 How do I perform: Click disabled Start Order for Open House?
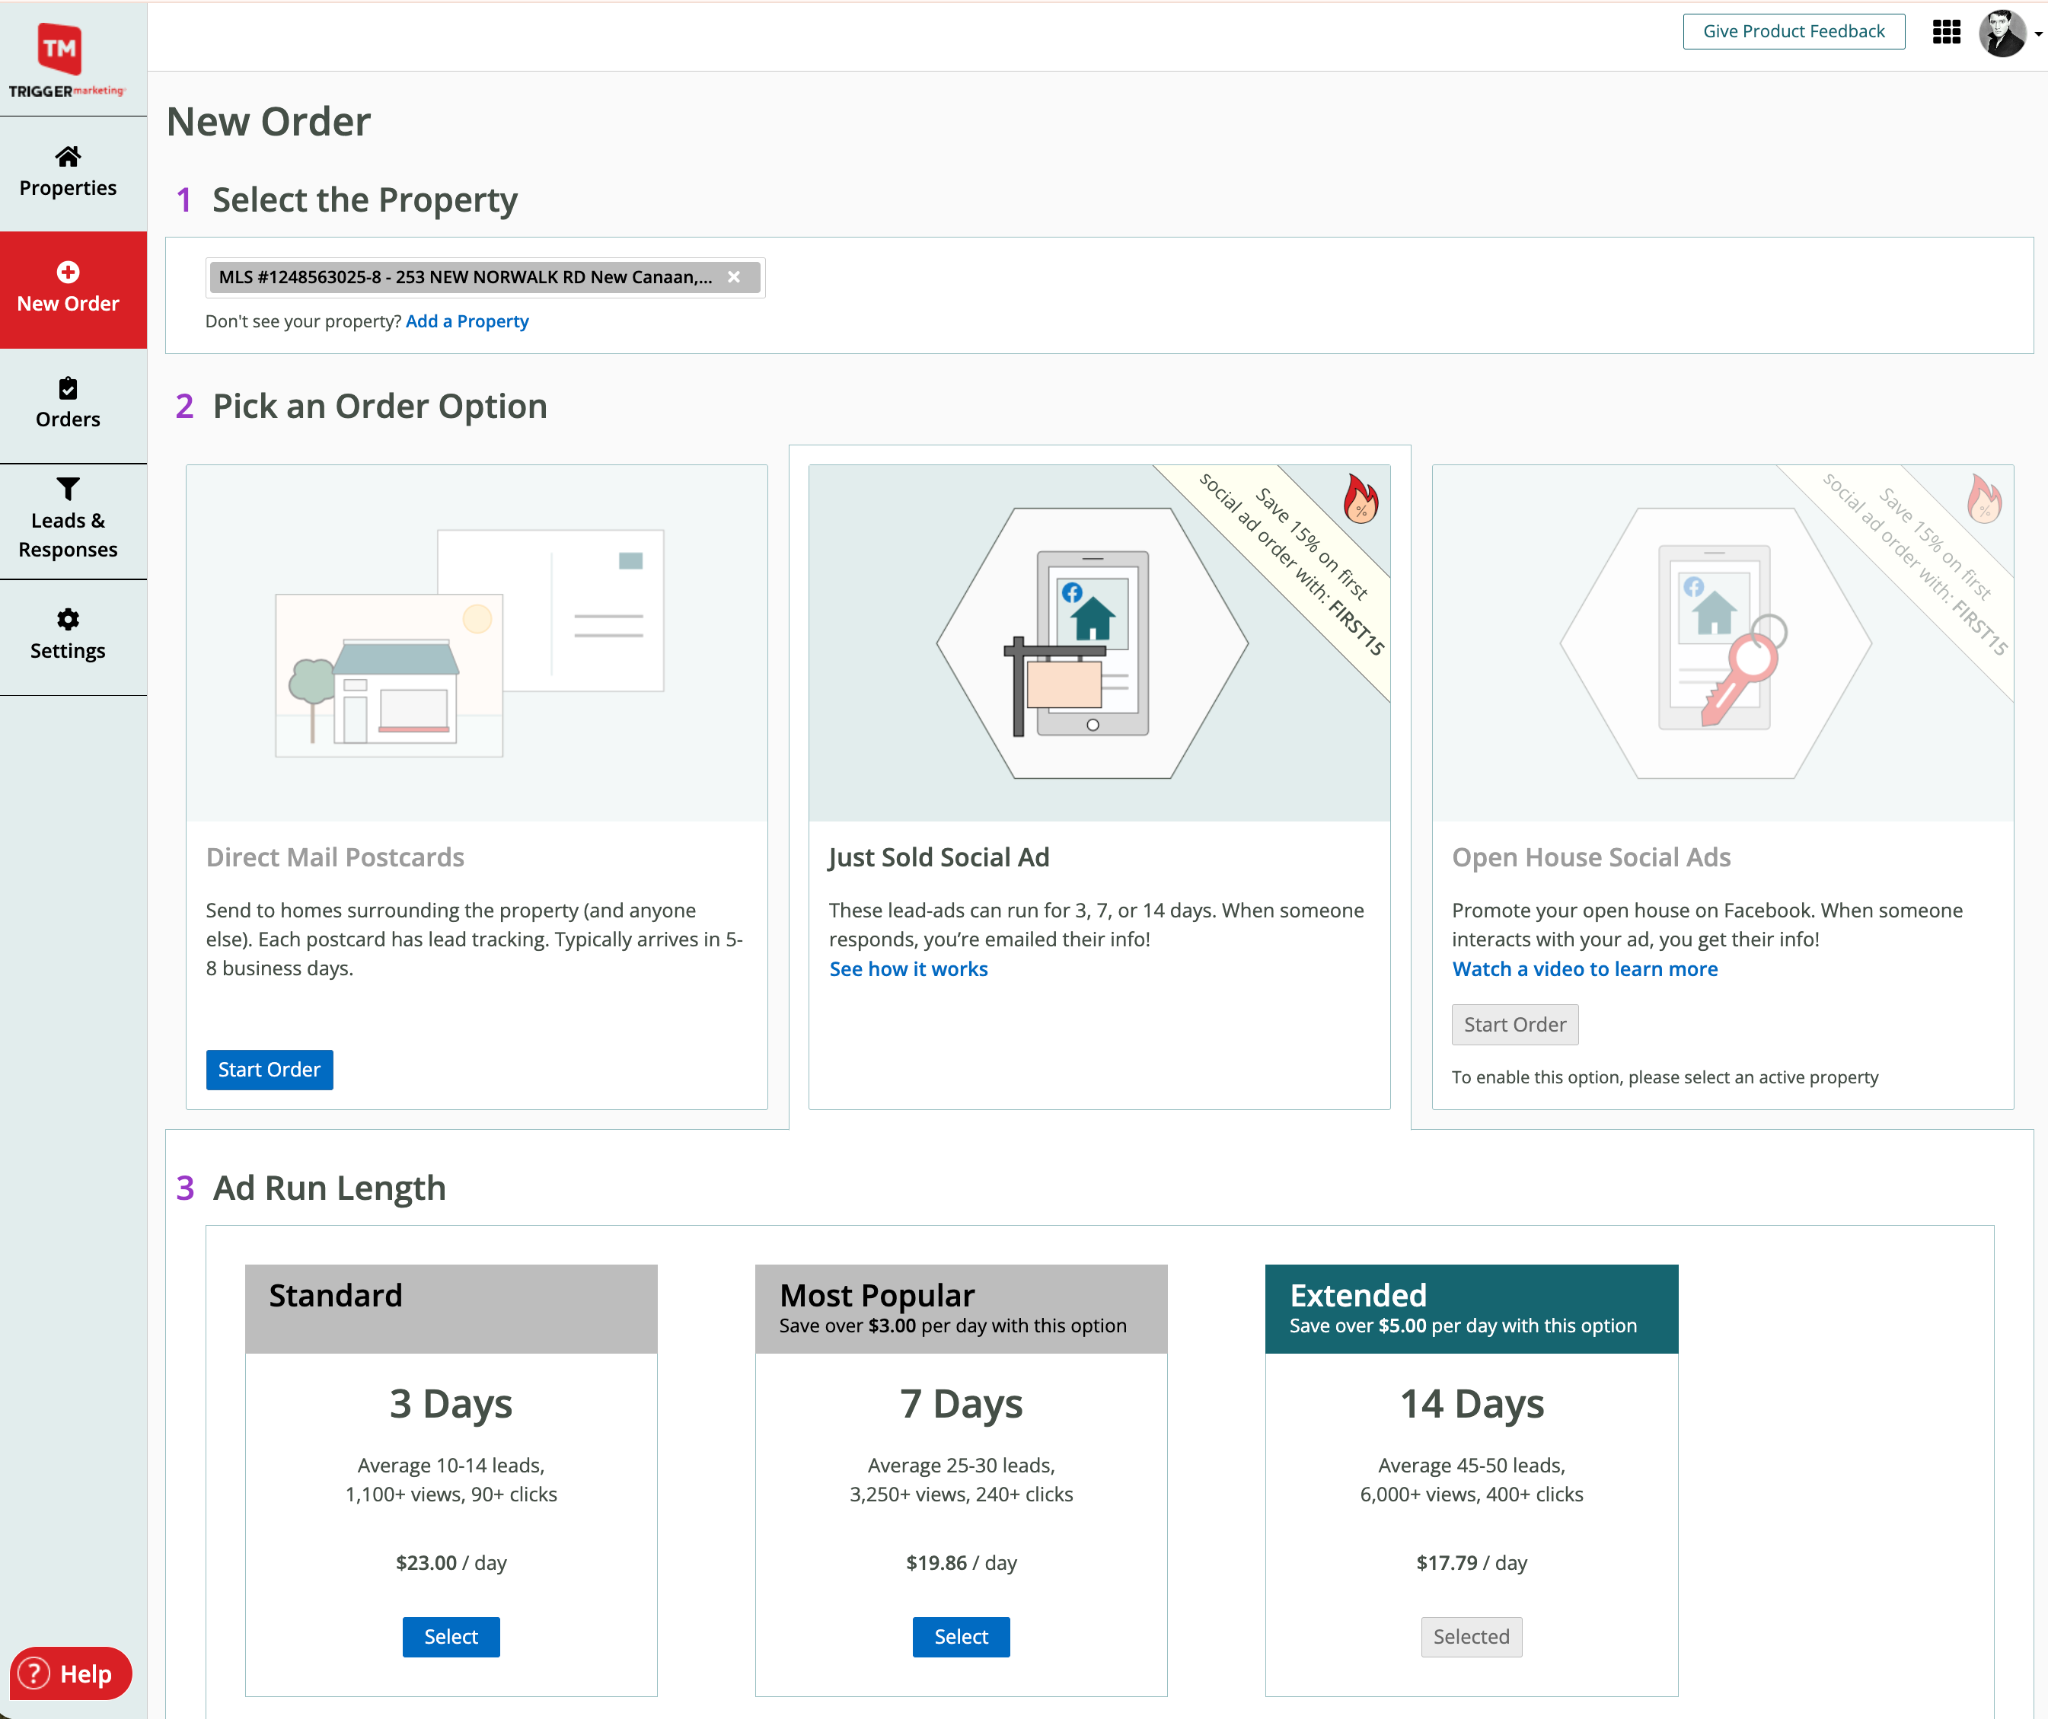coord(1515,1025)
